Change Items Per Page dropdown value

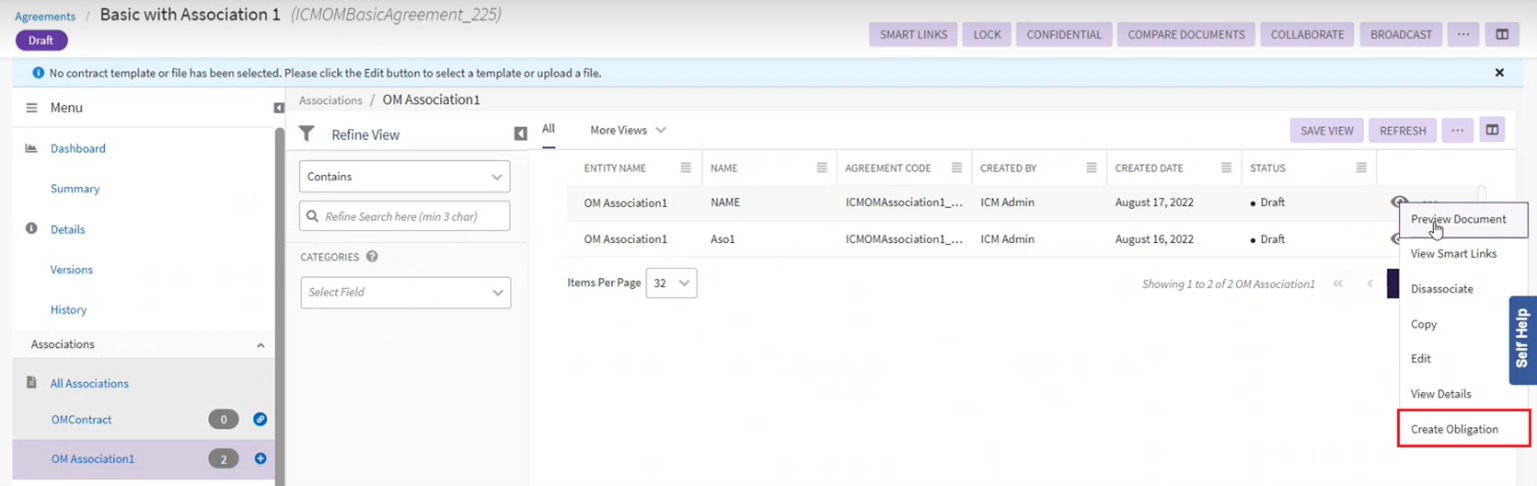(x=671, y=283)
